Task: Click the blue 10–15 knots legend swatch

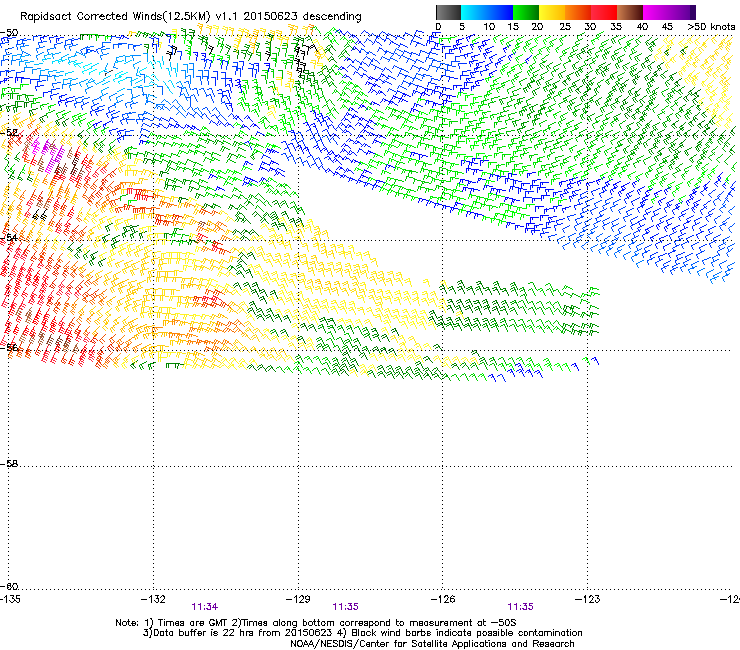Action: pos(500,12)
